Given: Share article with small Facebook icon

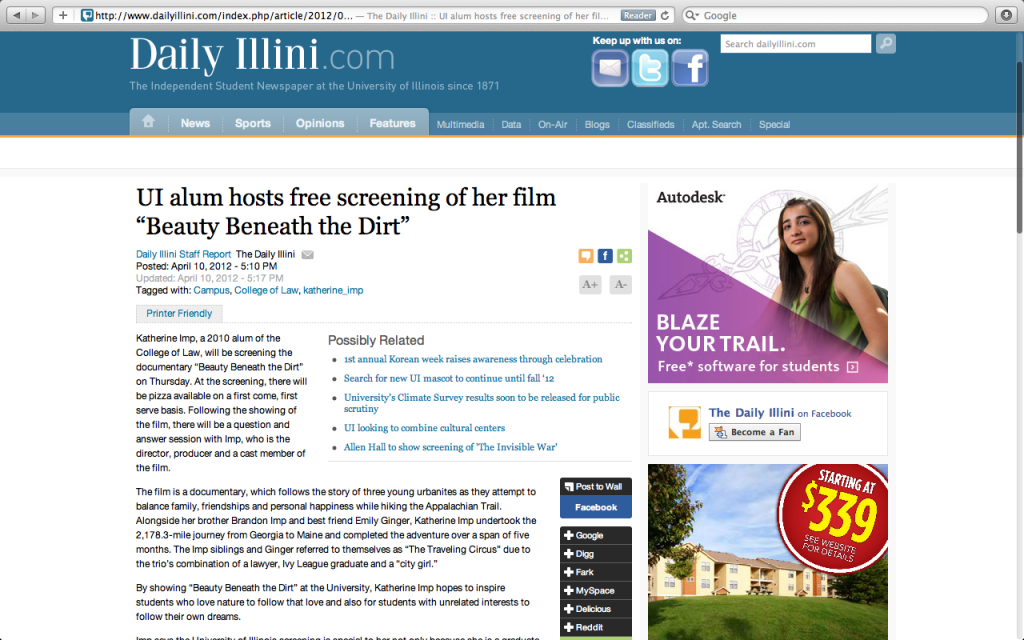Looking at the screenshot, I should (x=605, y=256).
